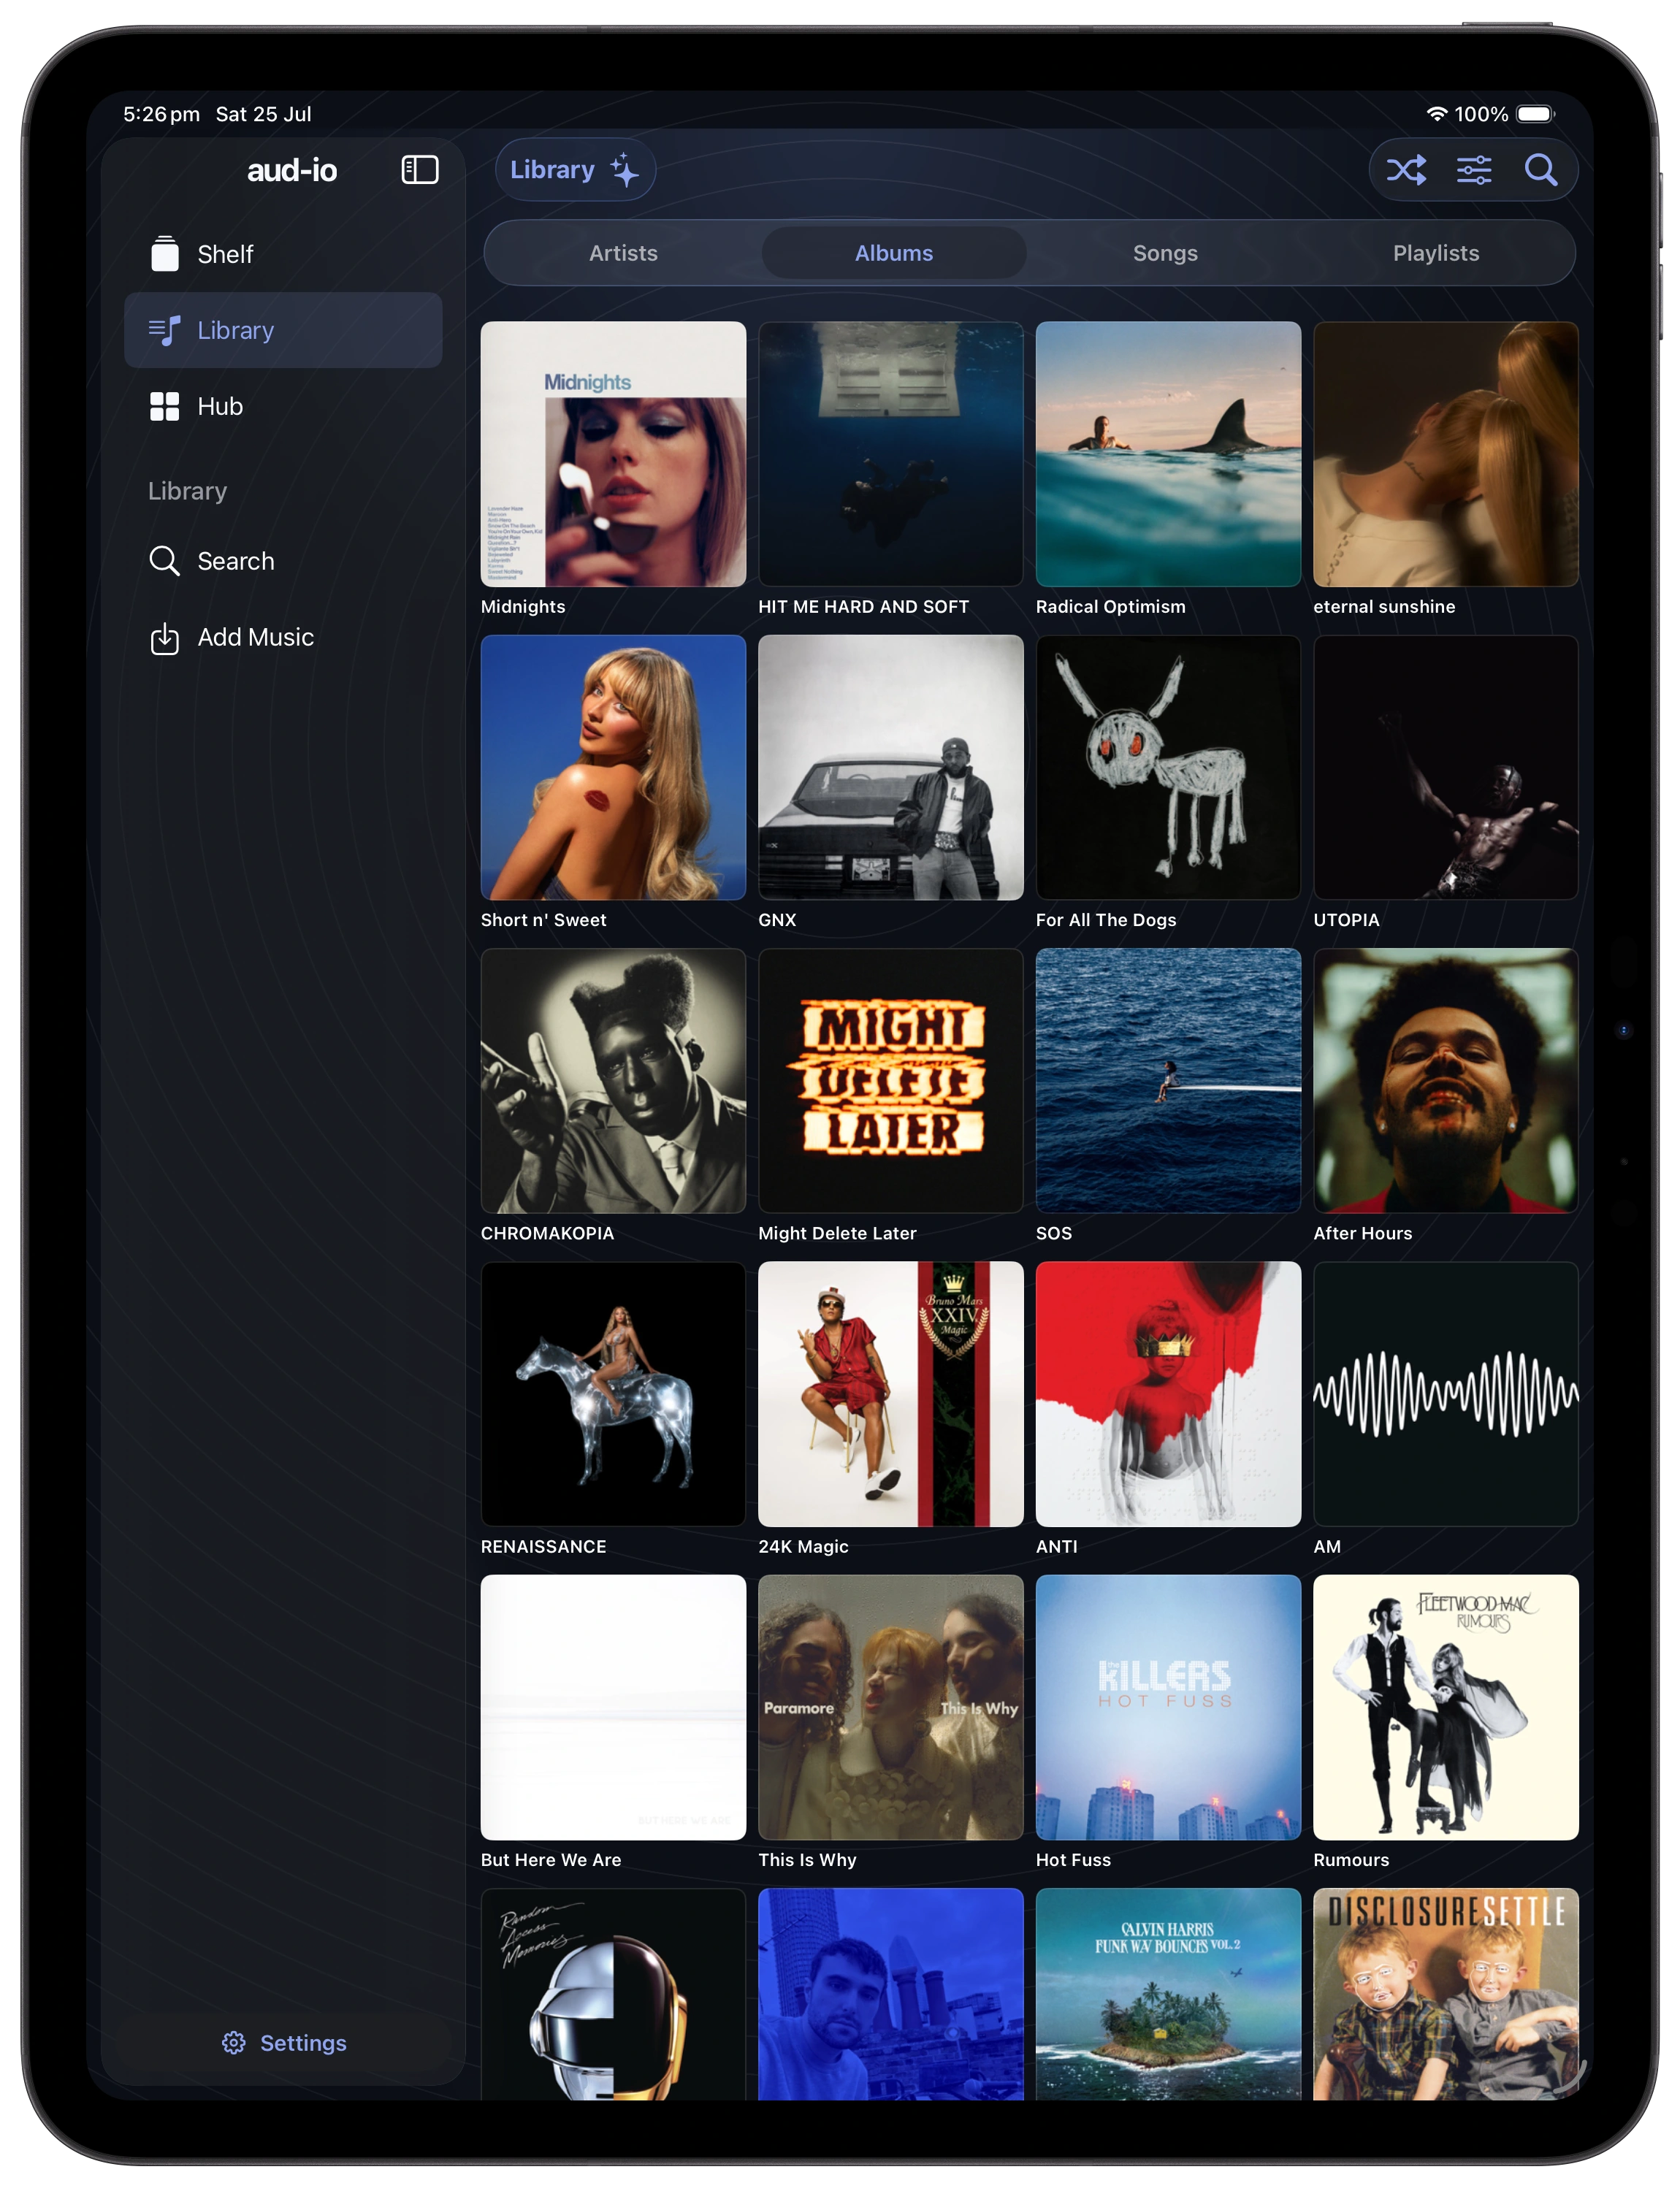Open the ANTI album cover
Image resolution: width=1680 pixels, height=2191 pixels.
(1168, 1394)
